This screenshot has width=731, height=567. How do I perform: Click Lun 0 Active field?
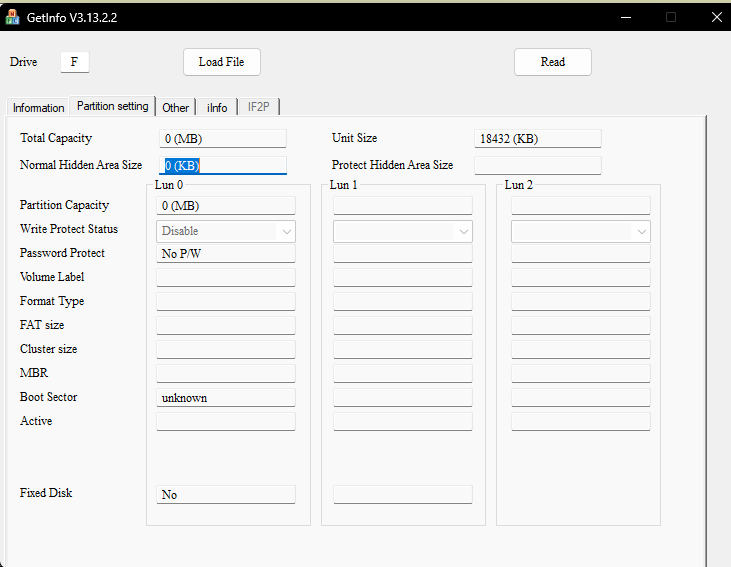[226, 422]
